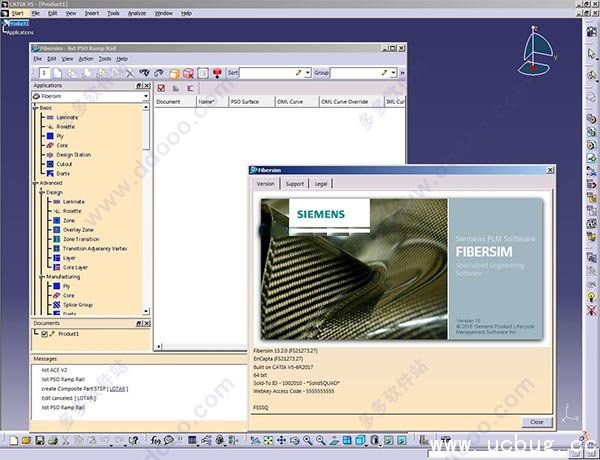
Task: Switch to the Support tab
Action: (294, 184)
